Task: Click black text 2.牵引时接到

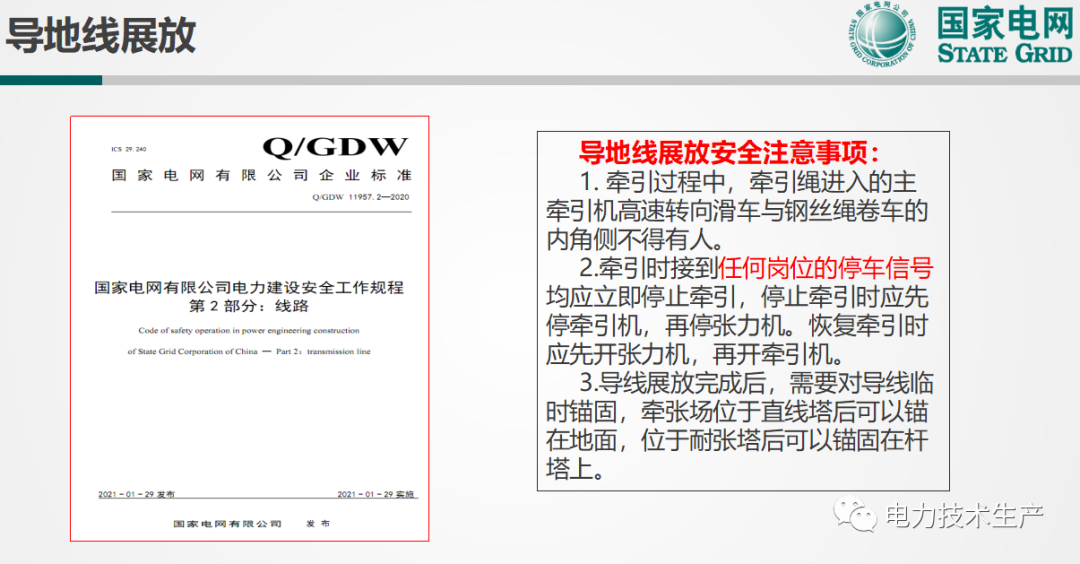Action: pyautogui.click(x=648, y=268)
